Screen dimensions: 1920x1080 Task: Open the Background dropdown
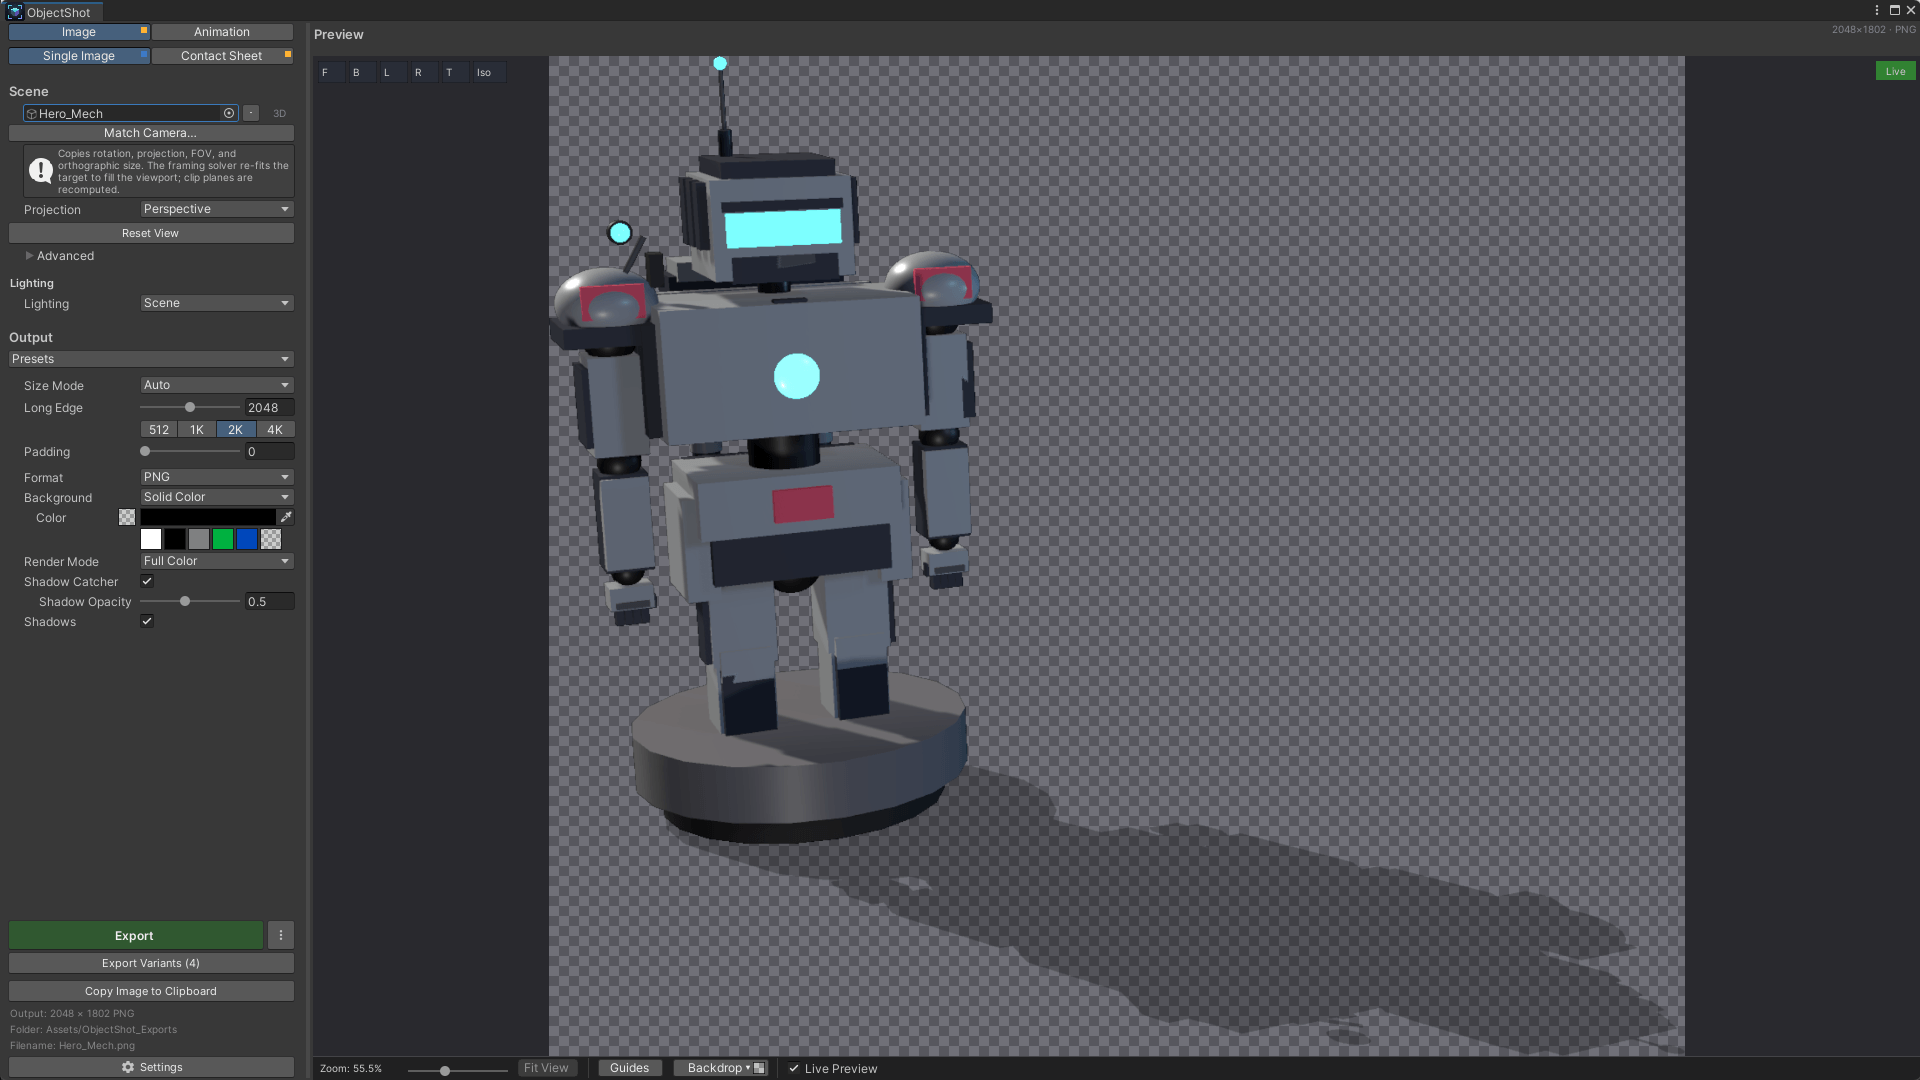tap(217, 497)
